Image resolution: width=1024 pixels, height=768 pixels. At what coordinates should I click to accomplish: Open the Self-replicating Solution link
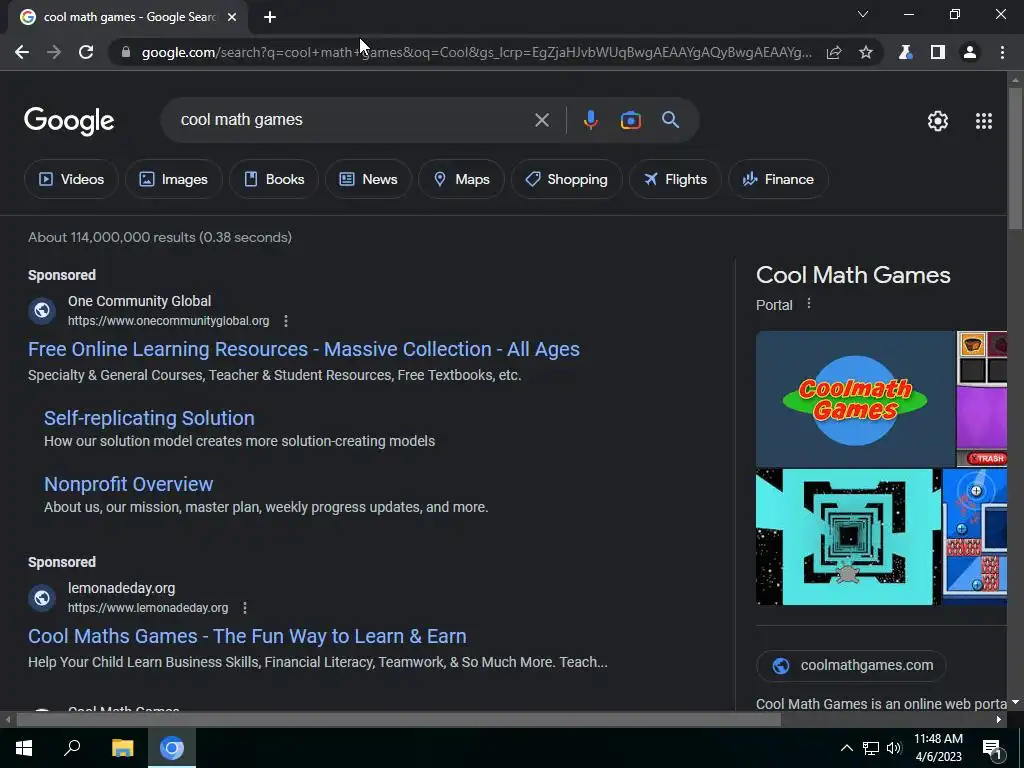[149, 418]
